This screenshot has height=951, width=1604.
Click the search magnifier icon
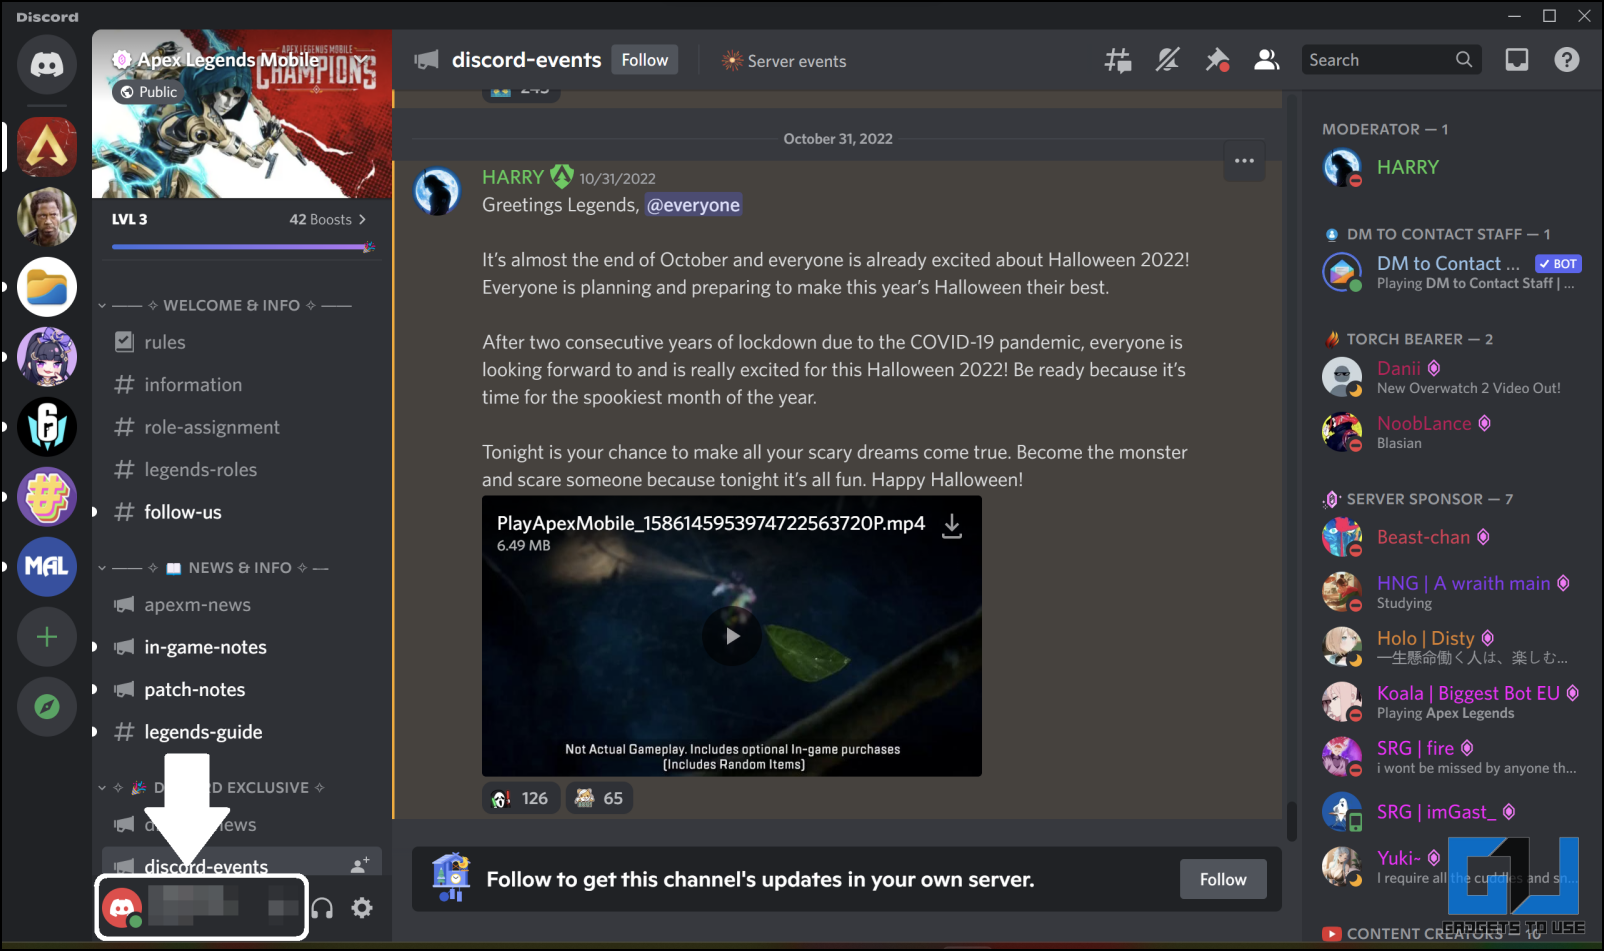coord(1464,60)
